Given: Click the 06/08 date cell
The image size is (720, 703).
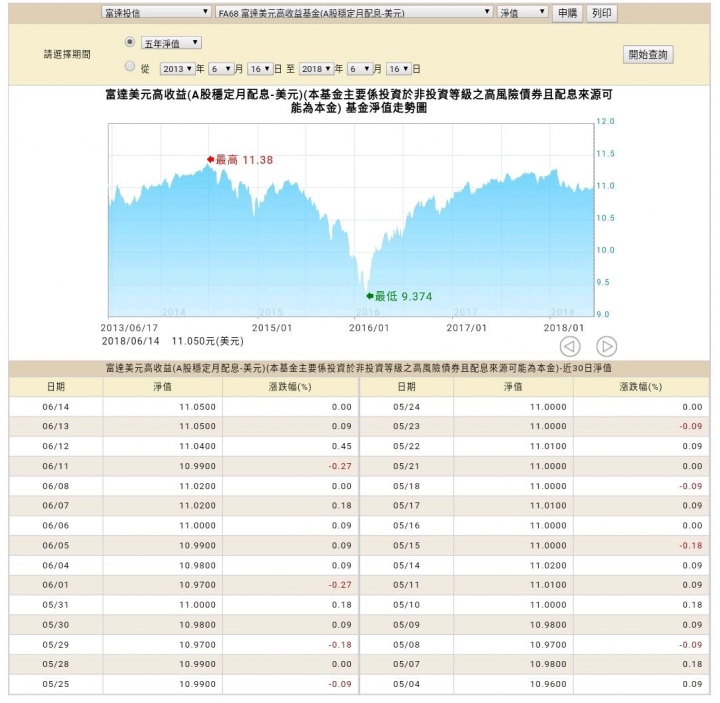Looking at the screenshot, I should click(x=56, y=486).
